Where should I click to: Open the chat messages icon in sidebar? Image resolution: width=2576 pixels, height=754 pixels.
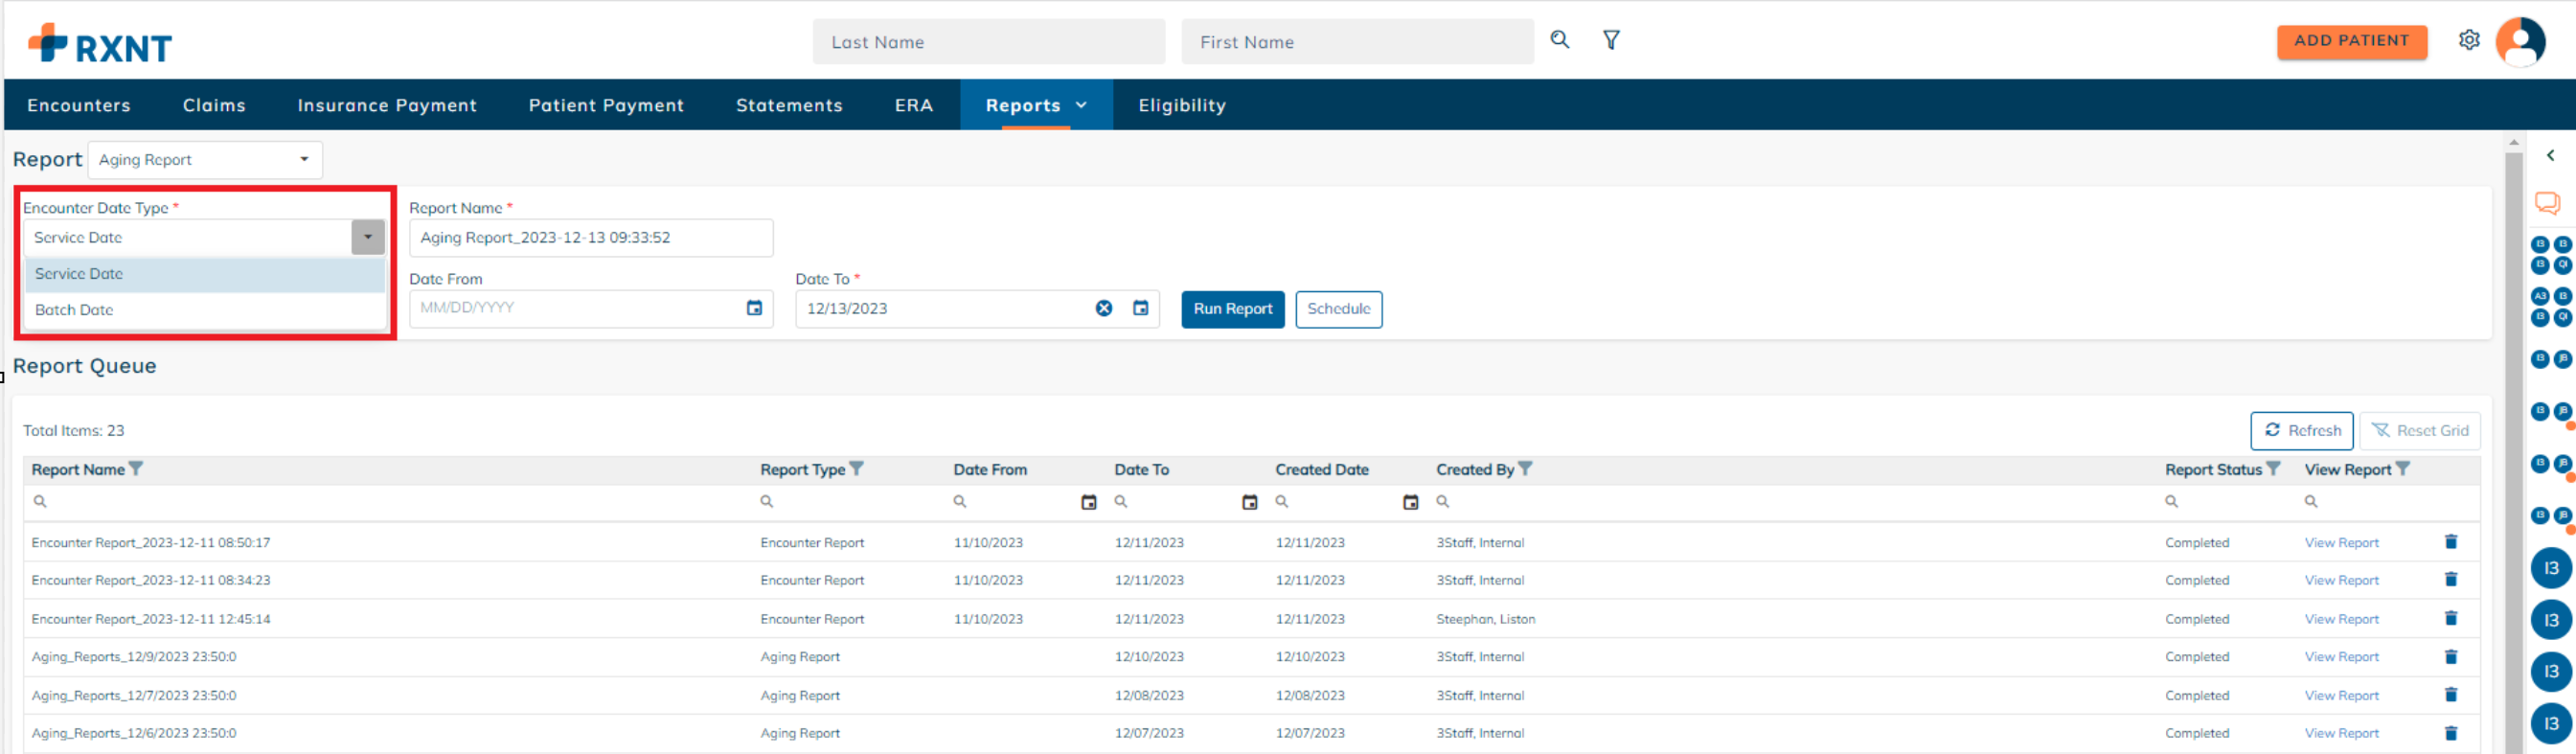coord(2546,204)
